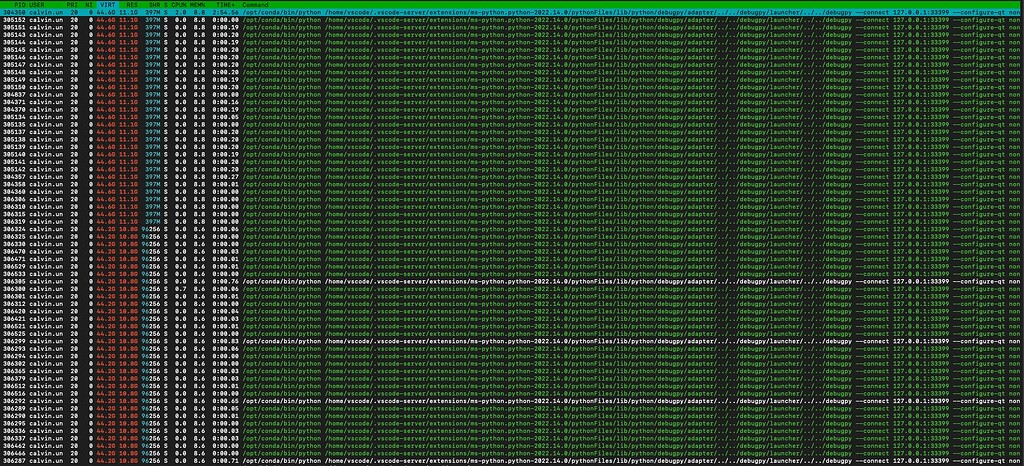Select the process row with PID 304350

(16, 11)
